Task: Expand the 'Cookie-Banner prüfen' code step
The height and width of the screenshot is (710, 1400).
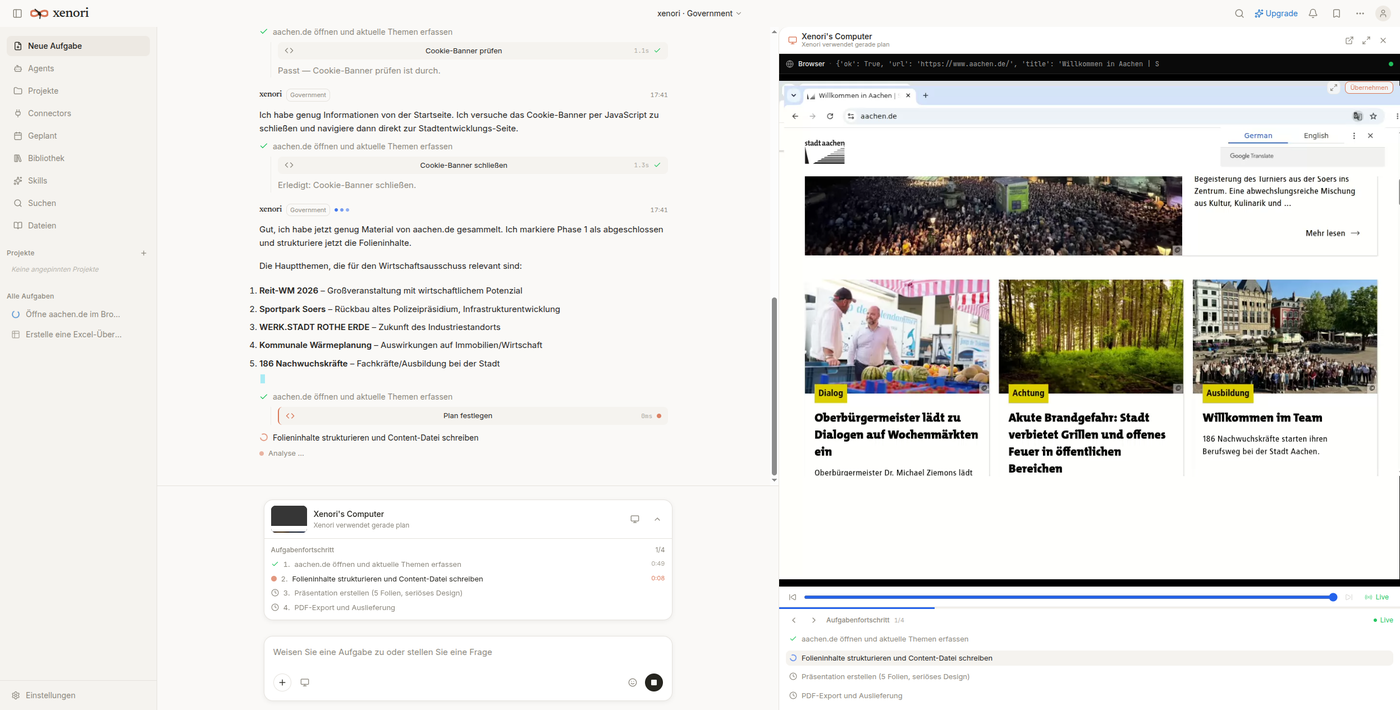Action: point(472,50)
